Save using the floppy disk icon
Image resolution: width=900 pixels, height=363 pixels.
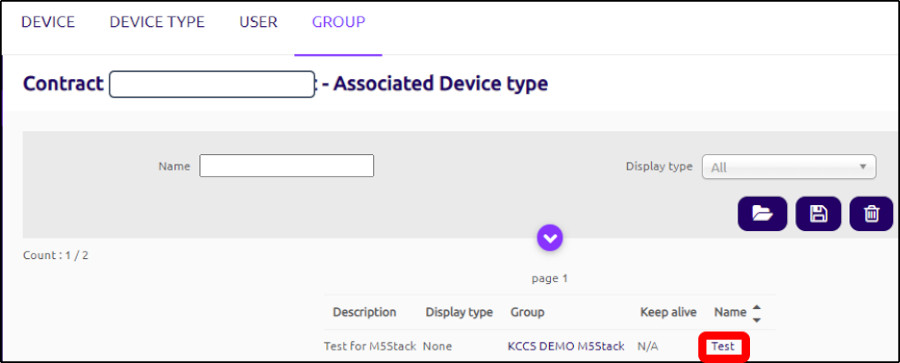click(818, 214)
